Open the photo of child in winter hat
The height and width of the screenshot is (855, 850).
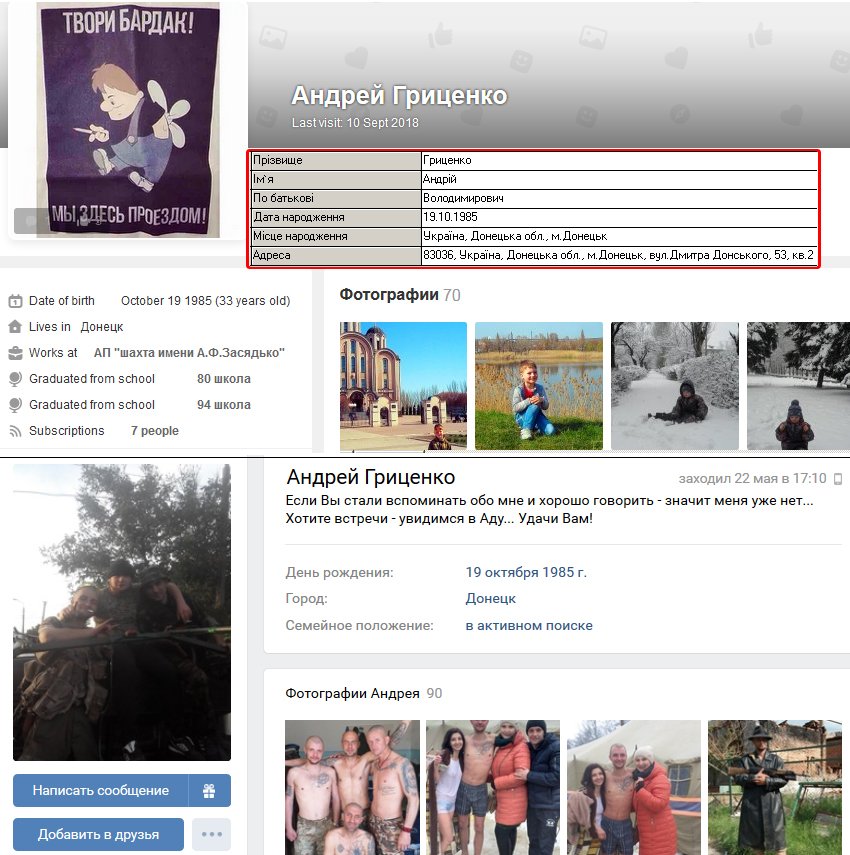coord(798,386)
